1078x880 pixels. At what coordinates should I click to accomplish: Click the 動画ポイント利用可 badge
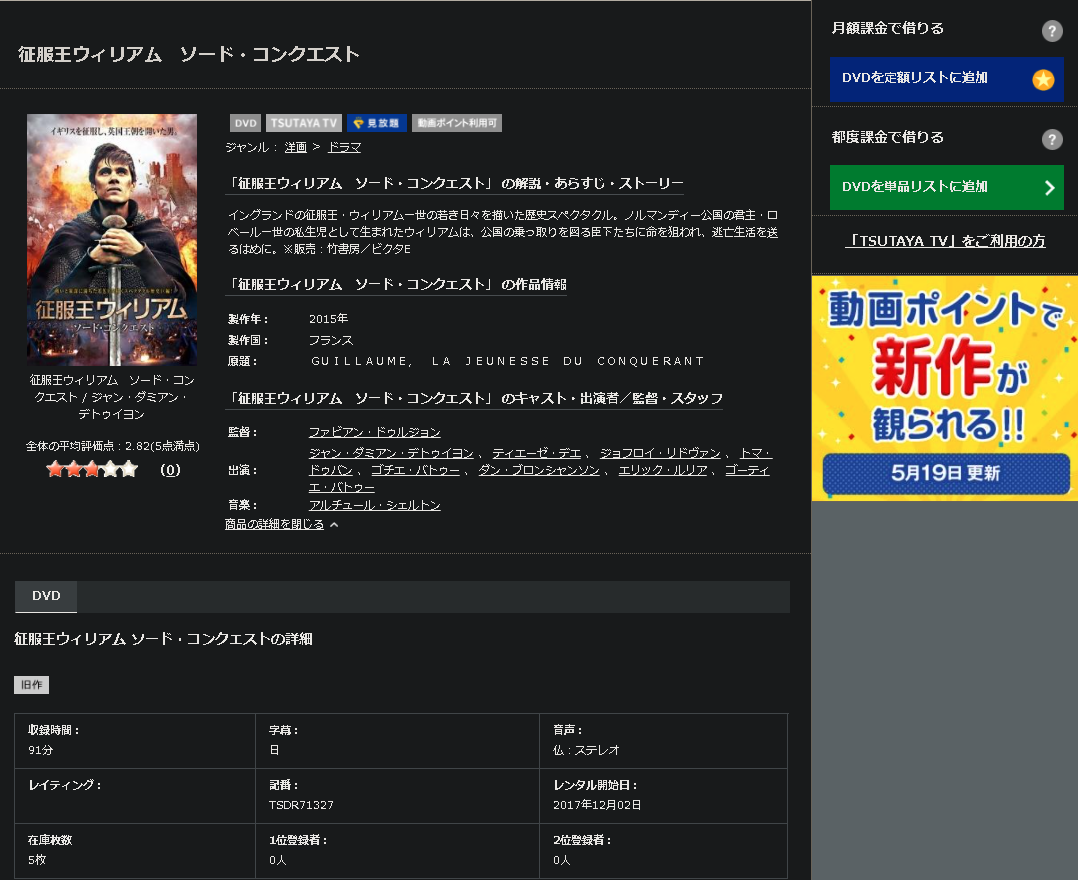click(x=457, y=123)
